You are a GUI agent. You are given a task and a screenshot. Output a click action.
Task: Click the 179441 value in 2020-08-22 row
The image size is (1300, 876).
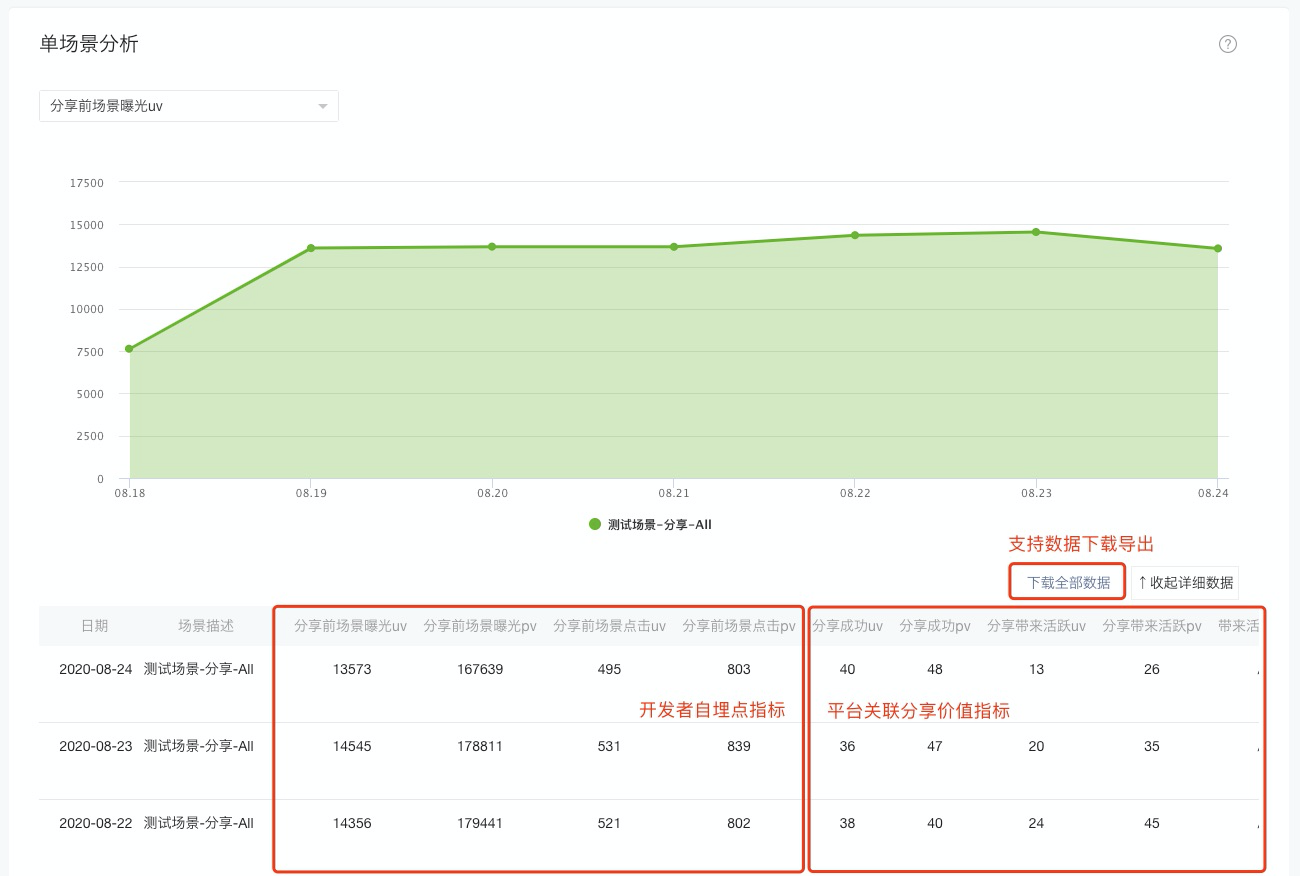(478, 823)
